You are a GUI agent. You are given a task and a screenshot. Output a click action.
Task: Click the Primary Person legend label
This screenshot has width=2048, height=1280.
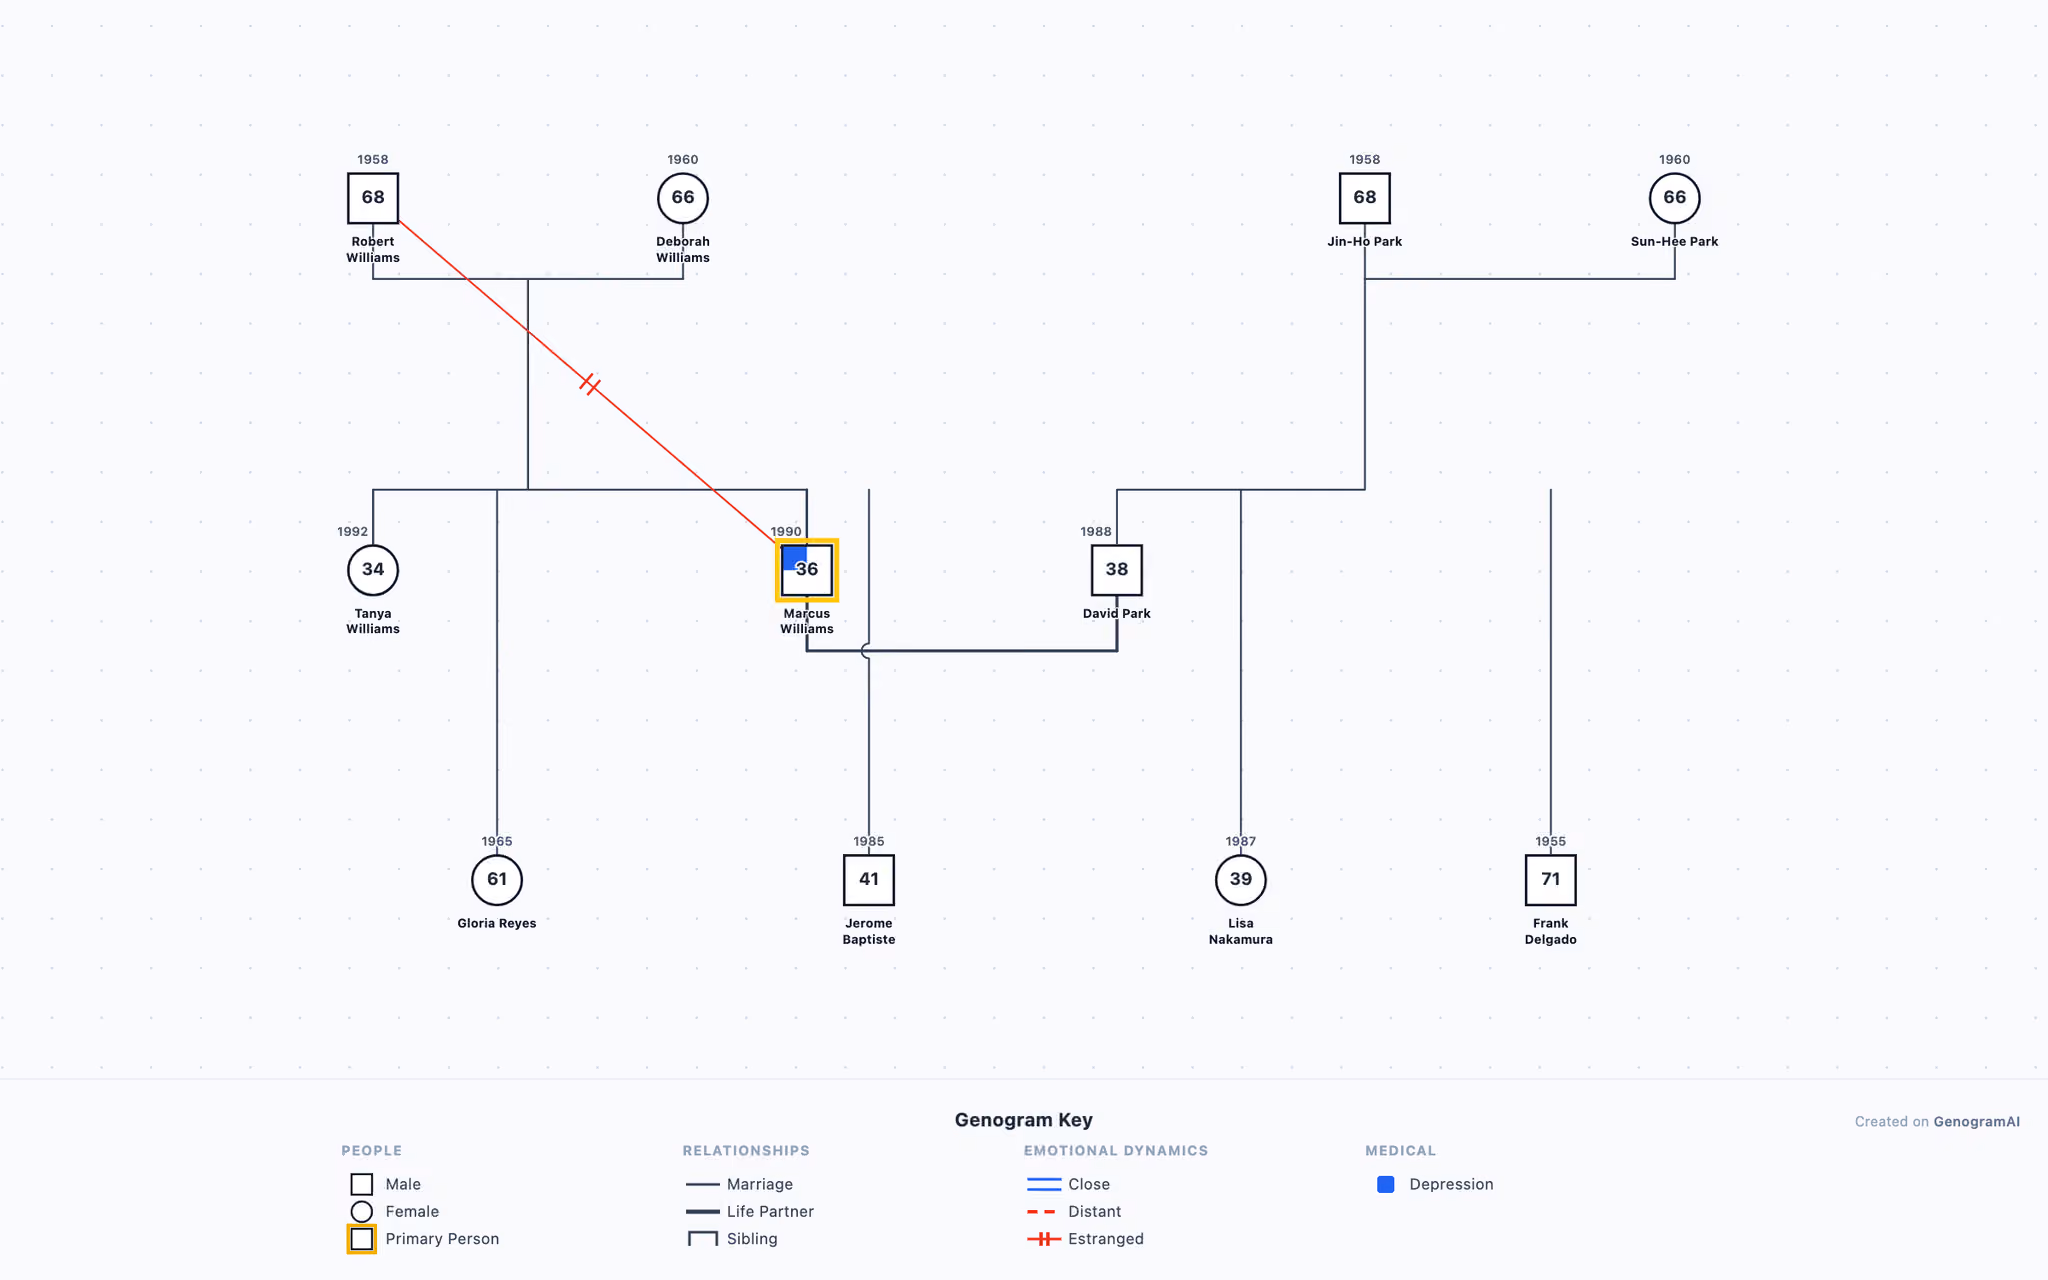(442, 1239)
